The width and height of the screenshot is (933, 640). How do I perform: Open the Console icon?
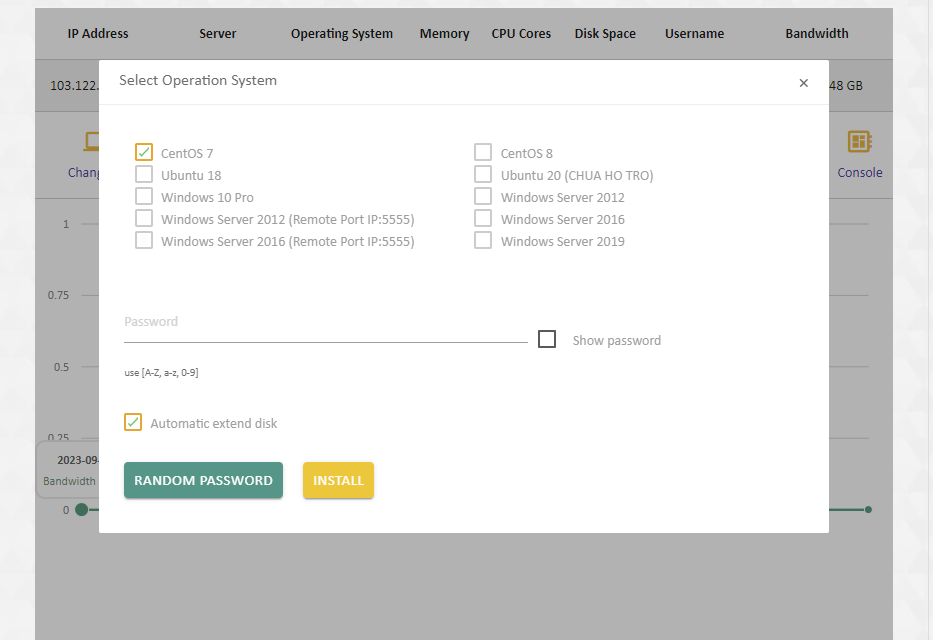tap(859, 142)
